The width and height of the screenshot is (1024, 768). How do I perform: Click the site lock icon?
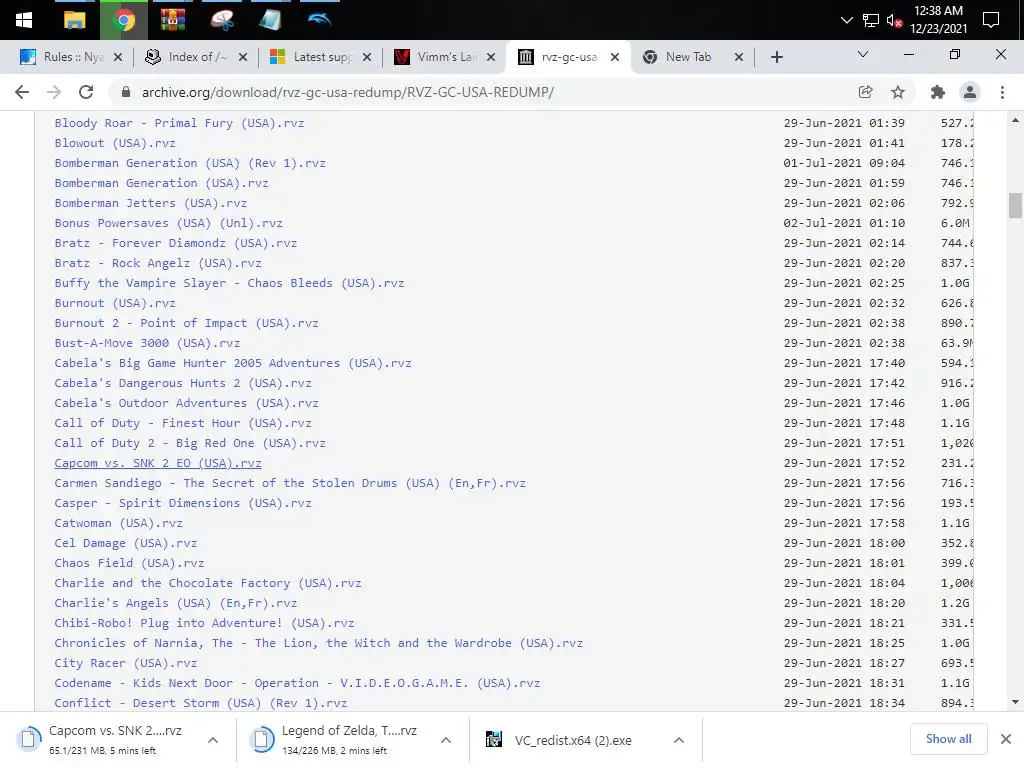click(x=126, y=92)
